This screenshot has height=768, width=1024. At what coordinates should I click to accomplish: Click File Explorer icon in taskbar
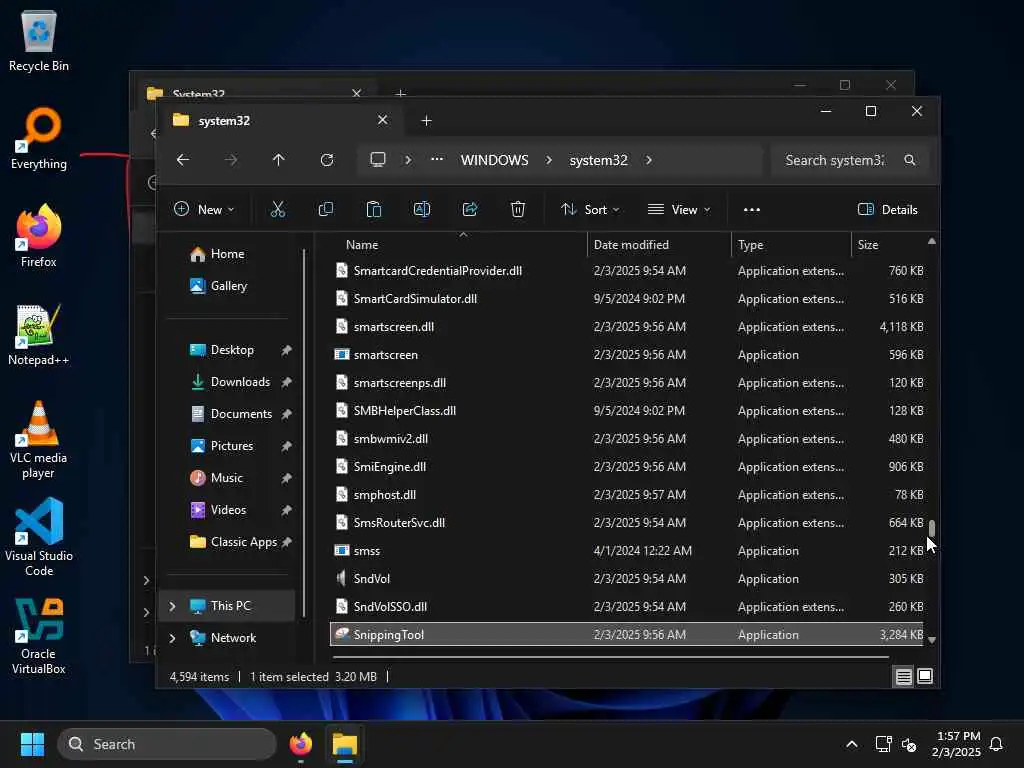click(x=344, y=744)
